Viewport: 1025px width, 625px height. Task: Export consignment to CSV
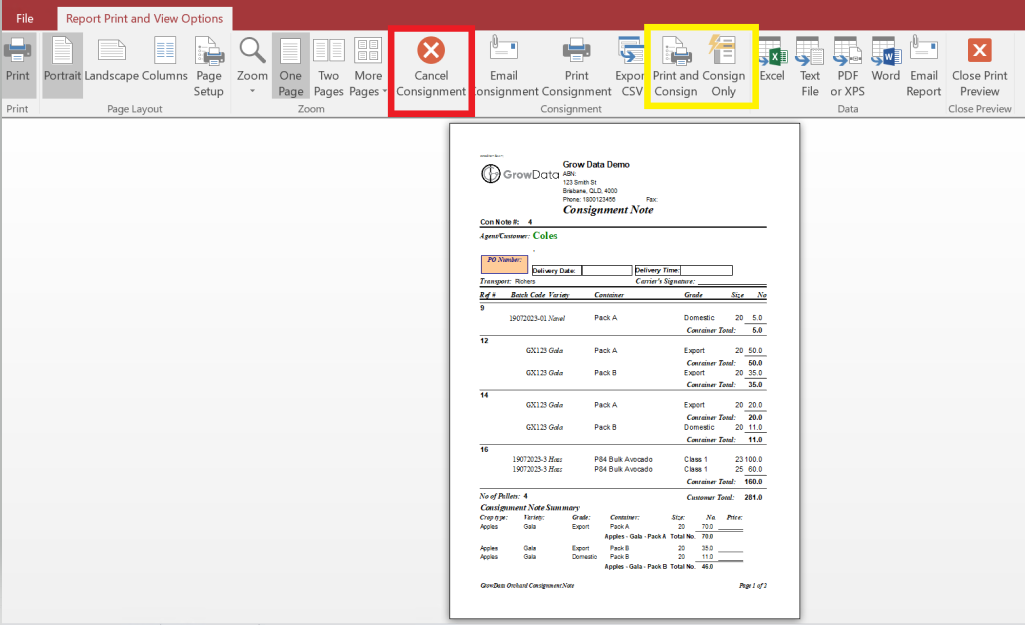[x=631, y=67]
